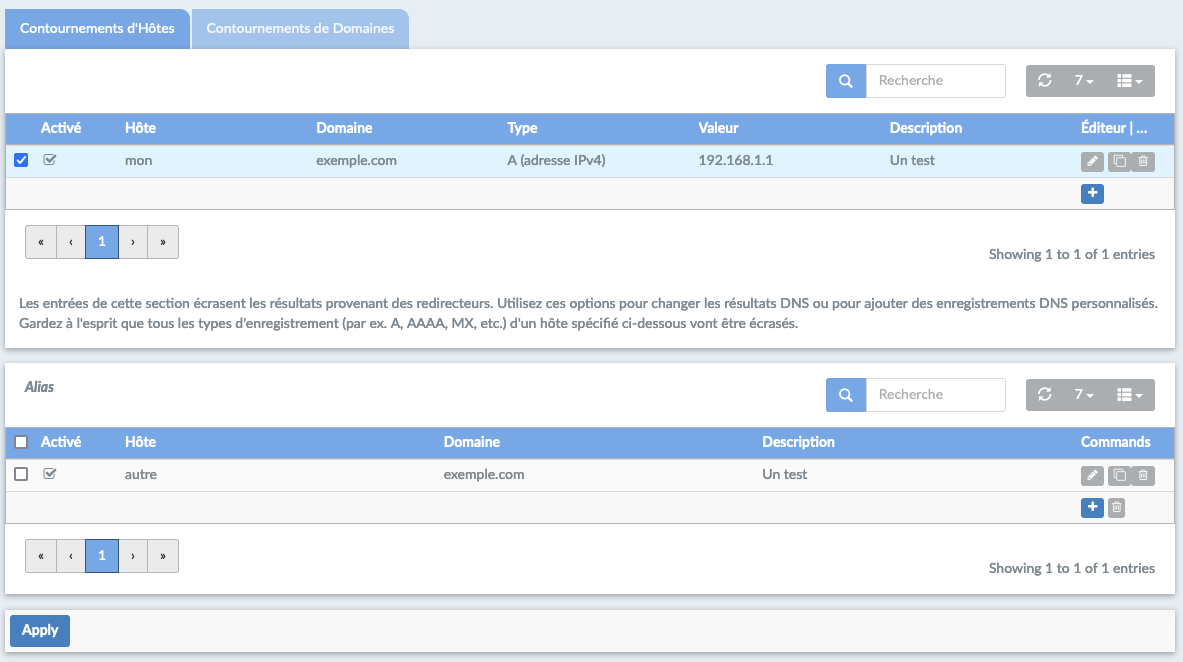Apply the configuration changes
Screen dimensions: 1183x662
40,630
